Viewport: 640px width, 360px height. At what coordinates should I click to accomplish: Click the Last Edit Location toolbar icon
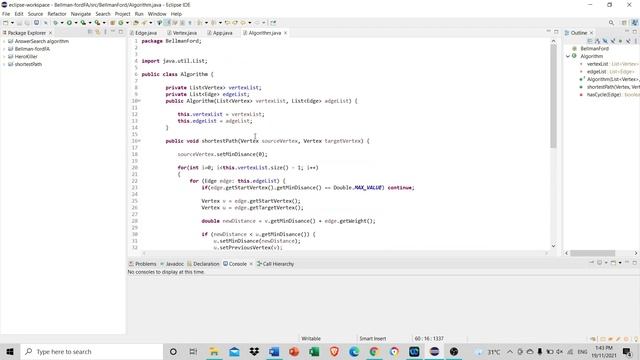[227, 22]
